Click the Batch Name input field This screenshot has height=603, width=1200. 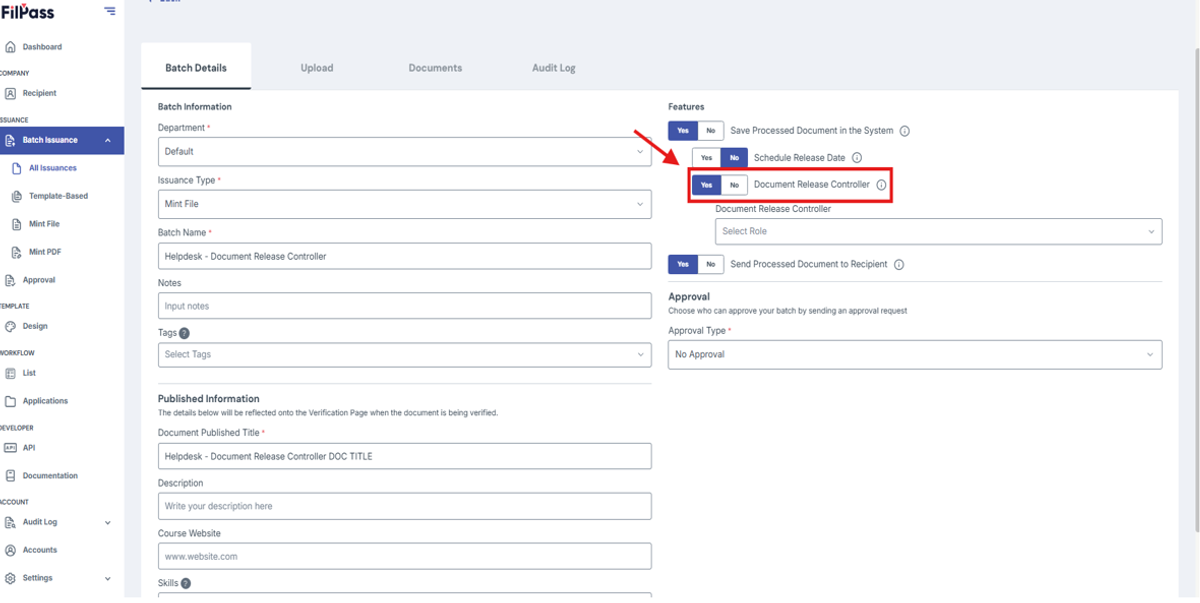coord(404,256)
